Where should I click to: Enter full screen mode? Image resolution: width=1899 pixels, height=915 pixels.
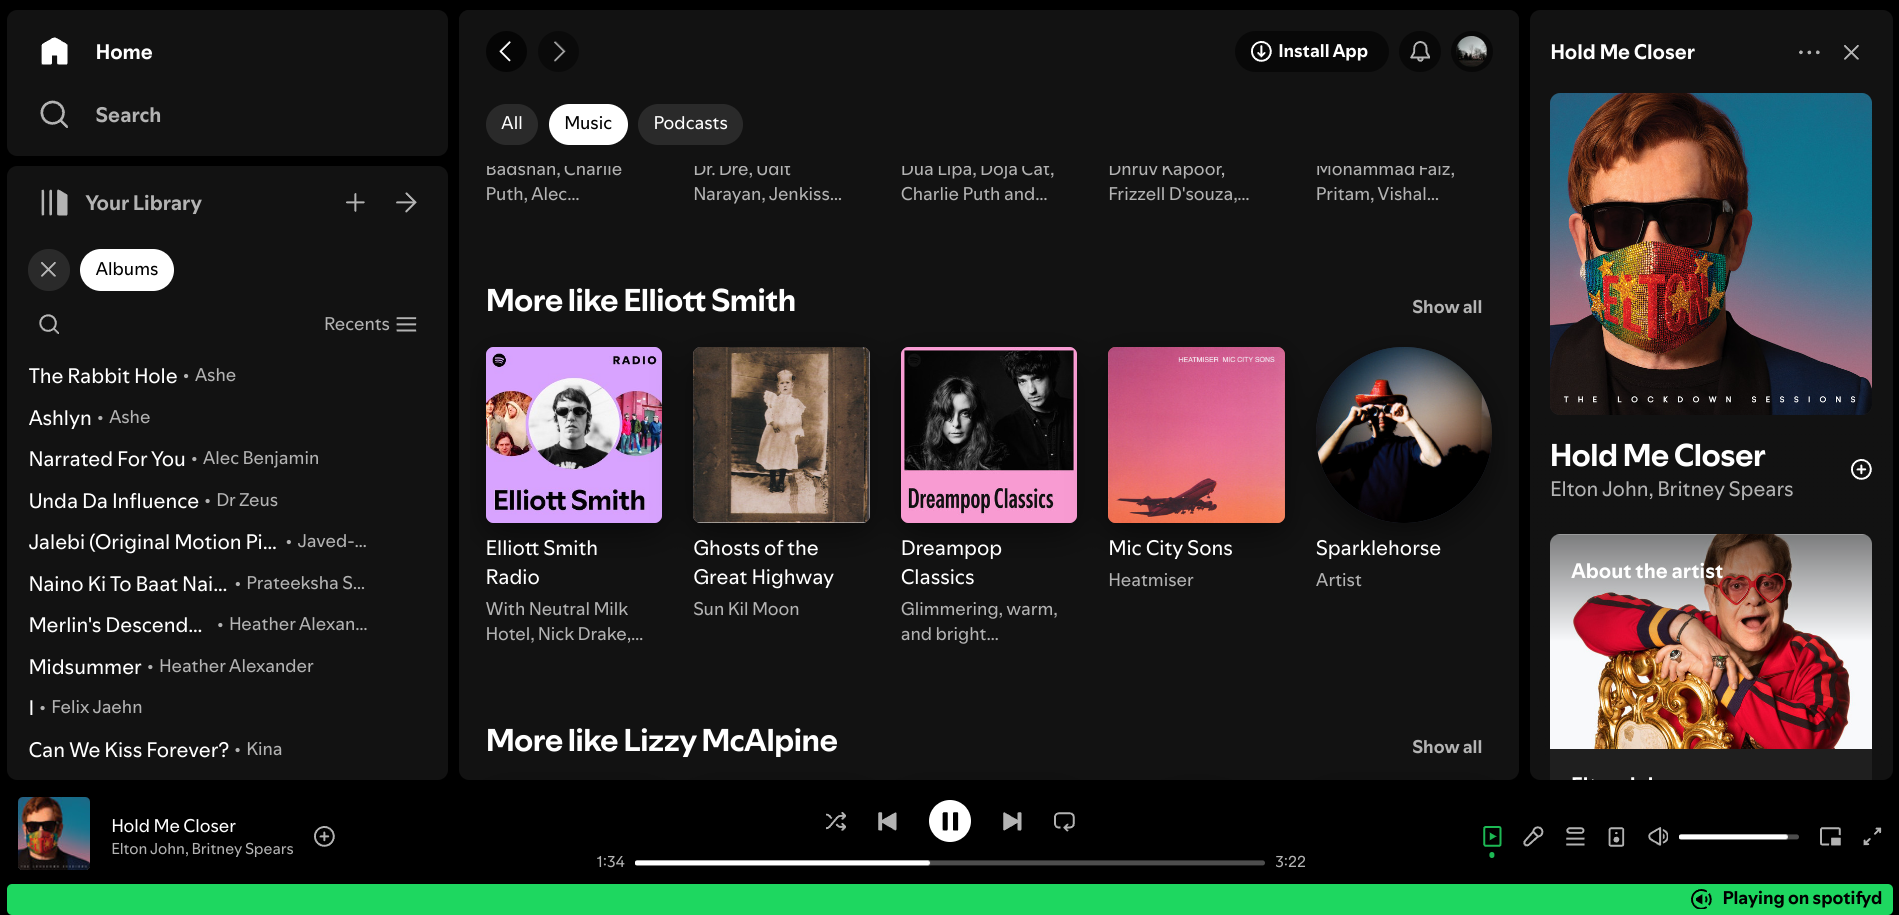(x=1872, y=837)
